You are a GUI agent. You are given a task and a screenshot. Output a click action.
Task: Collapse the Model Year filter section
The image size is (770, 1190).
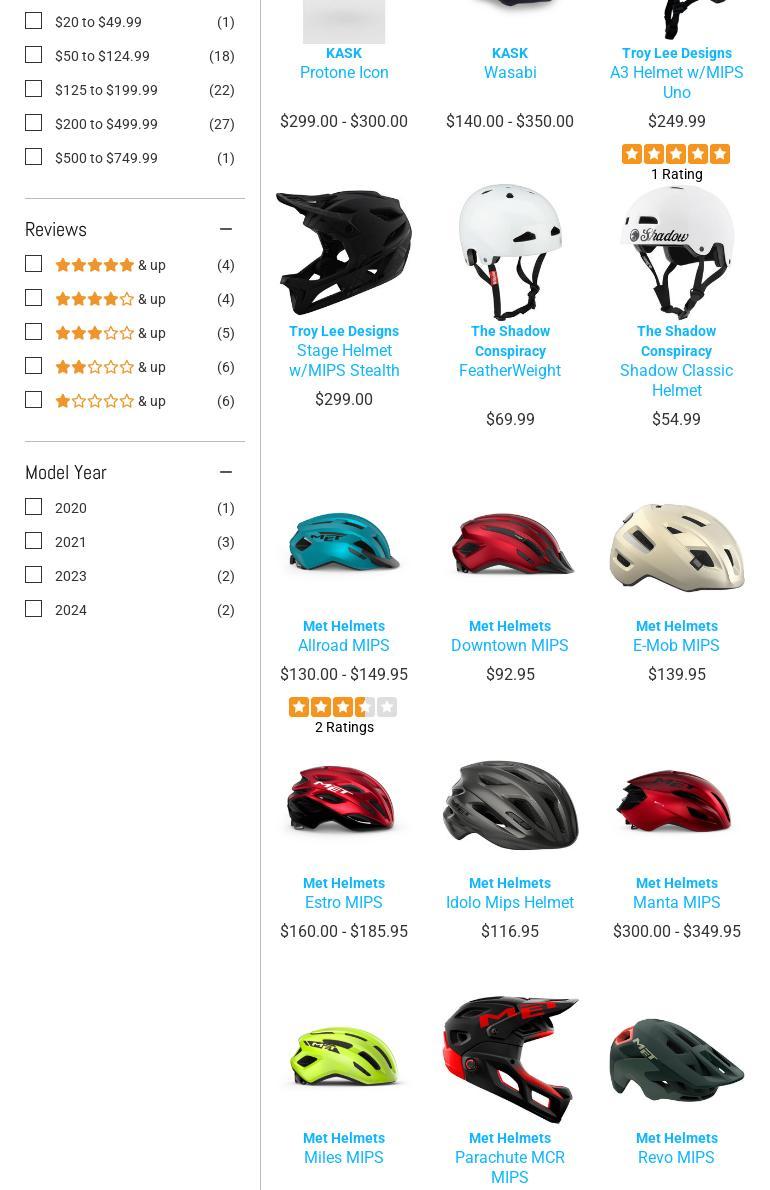click(x=225, y=472)
